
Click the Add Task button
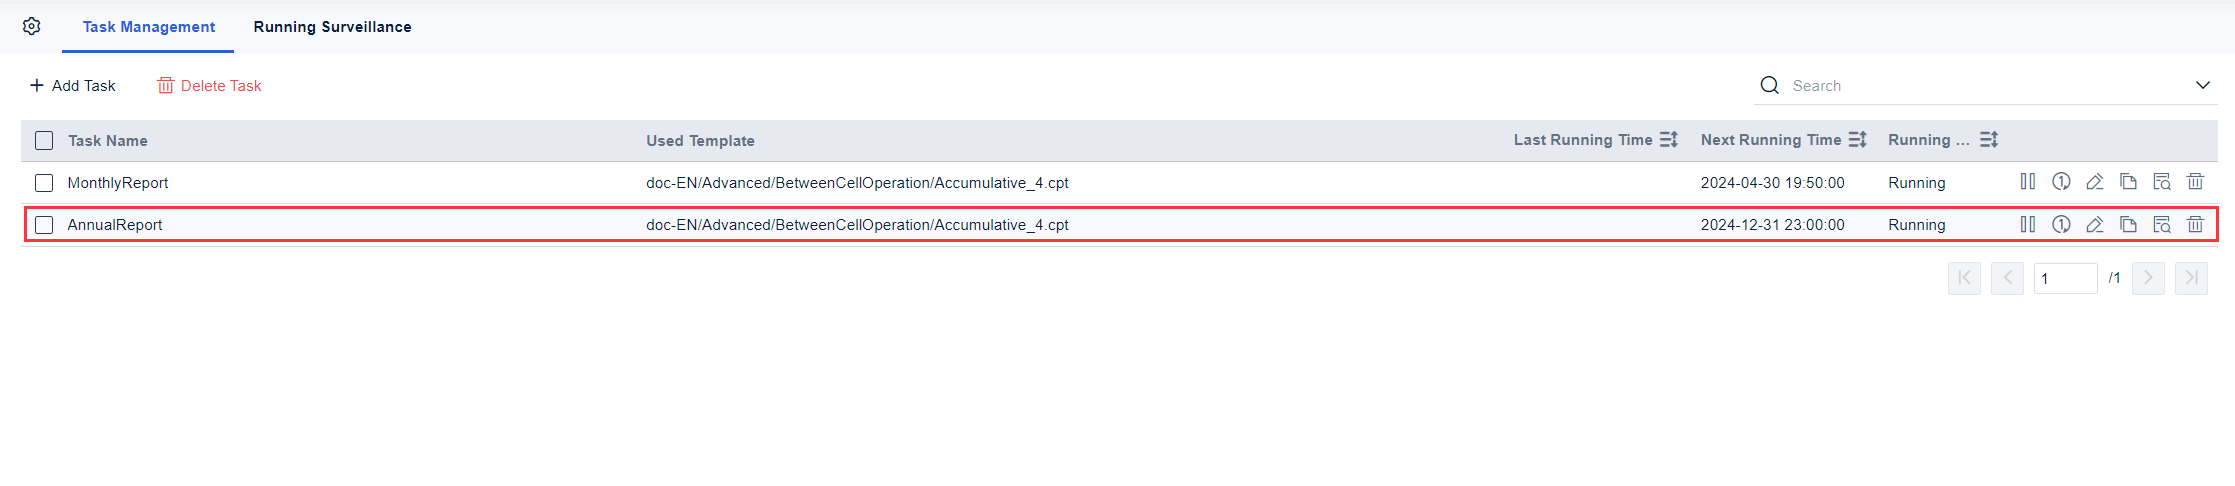coord(73,86)
